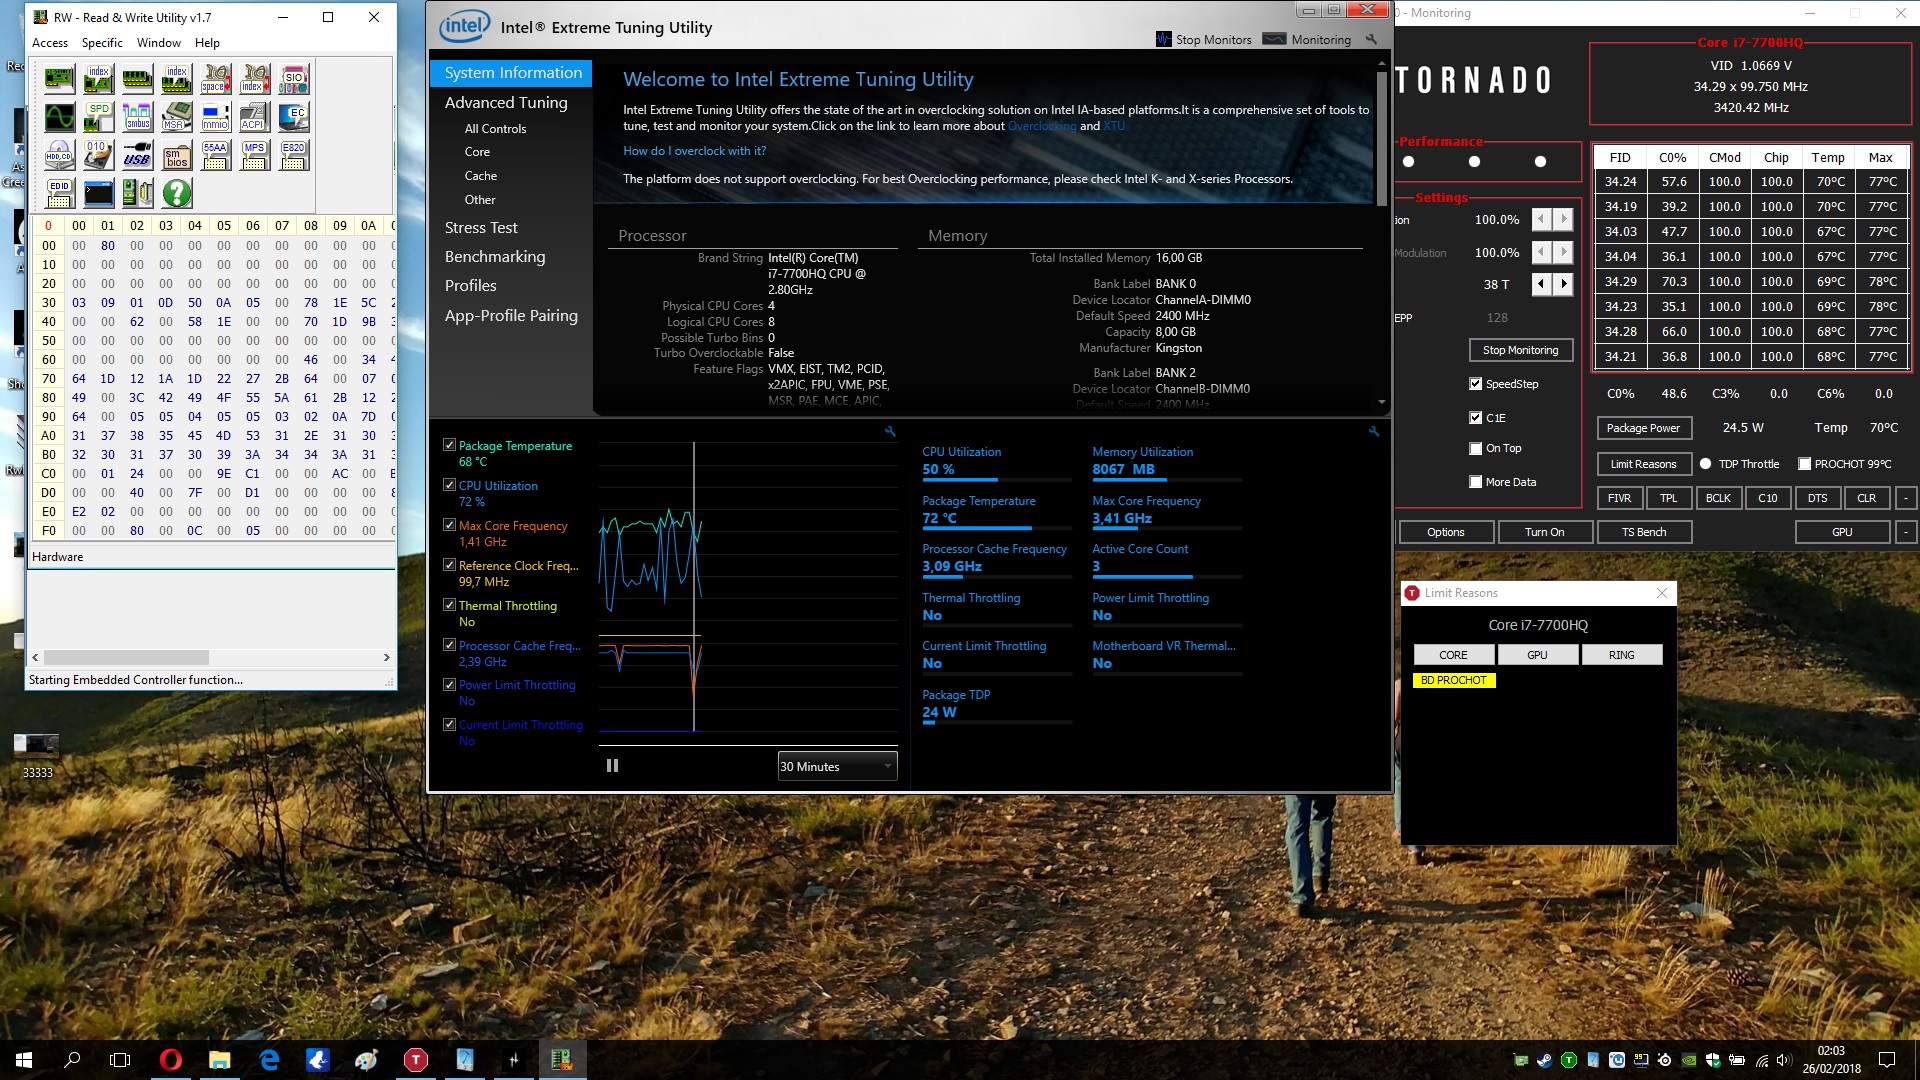The height and width of the screenshot is (1080, 1920).
Task: Open PCI devices tool in RW utility
Action: coord(59,79)
